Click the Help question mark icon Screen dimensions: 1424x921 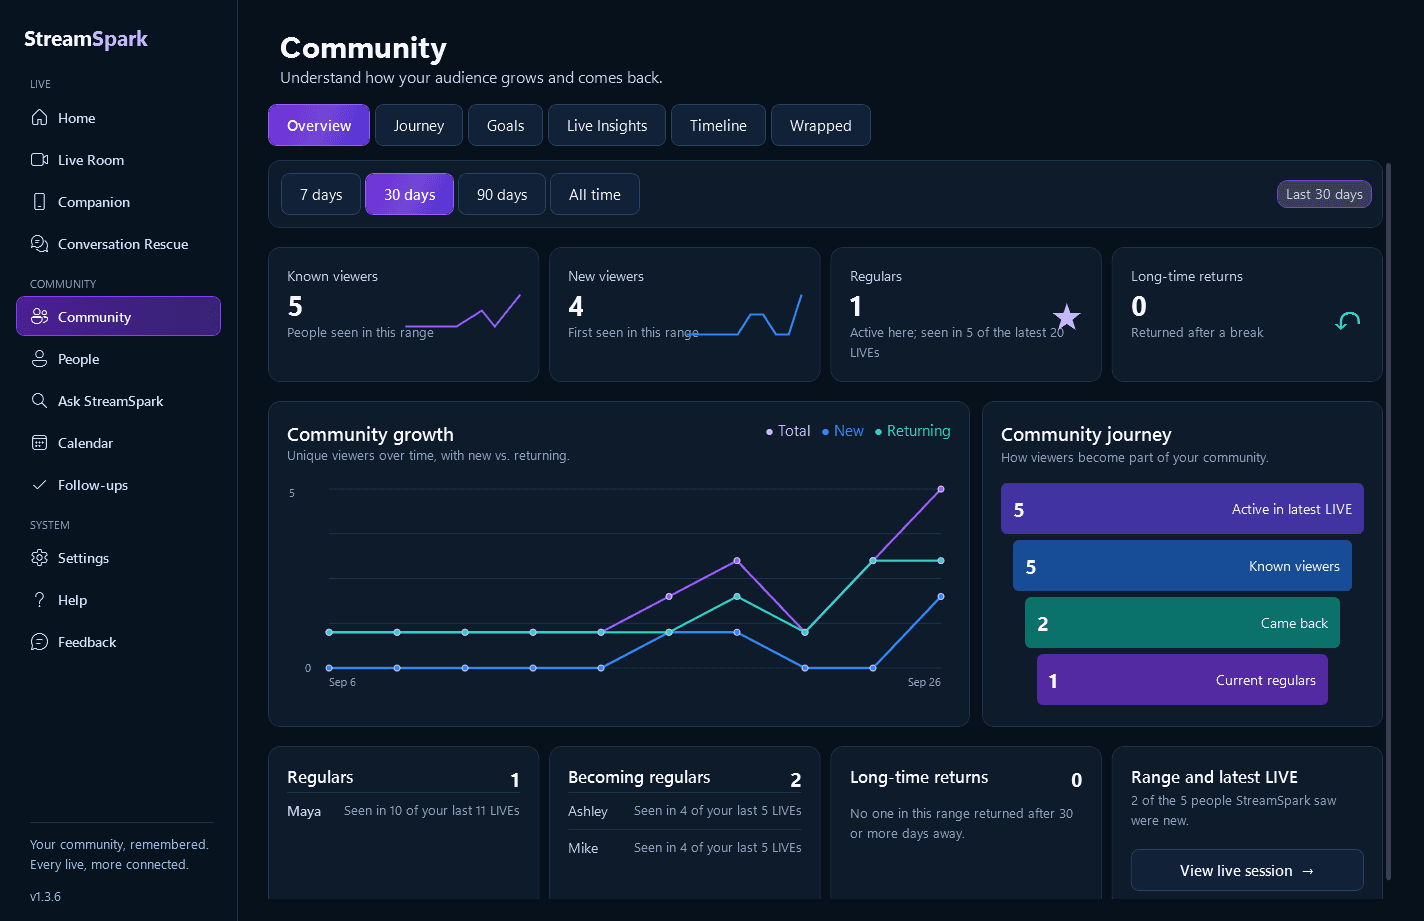40,600
